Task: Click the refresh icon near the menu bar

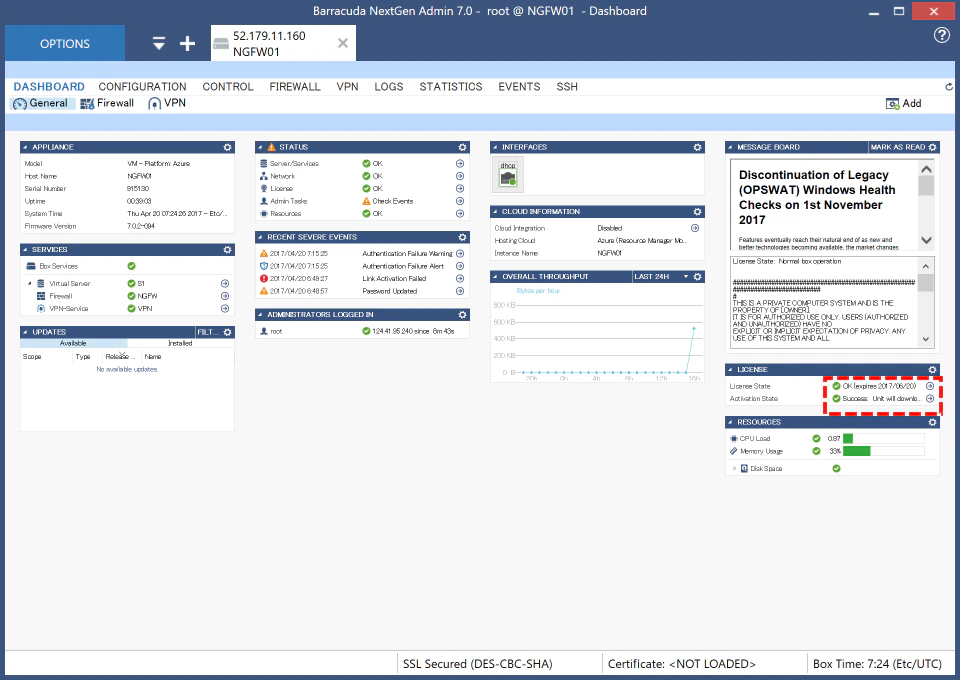Action: 949,87
